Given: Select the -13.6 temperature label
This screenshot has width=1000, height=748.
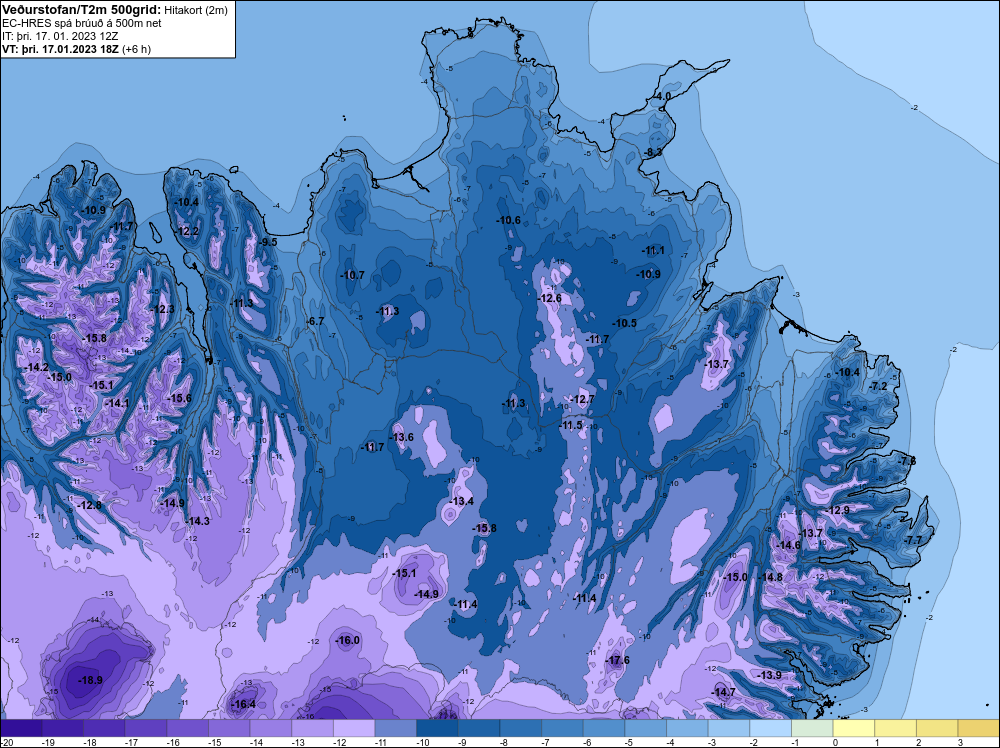Looking at the screenshot, I should 402,437.
